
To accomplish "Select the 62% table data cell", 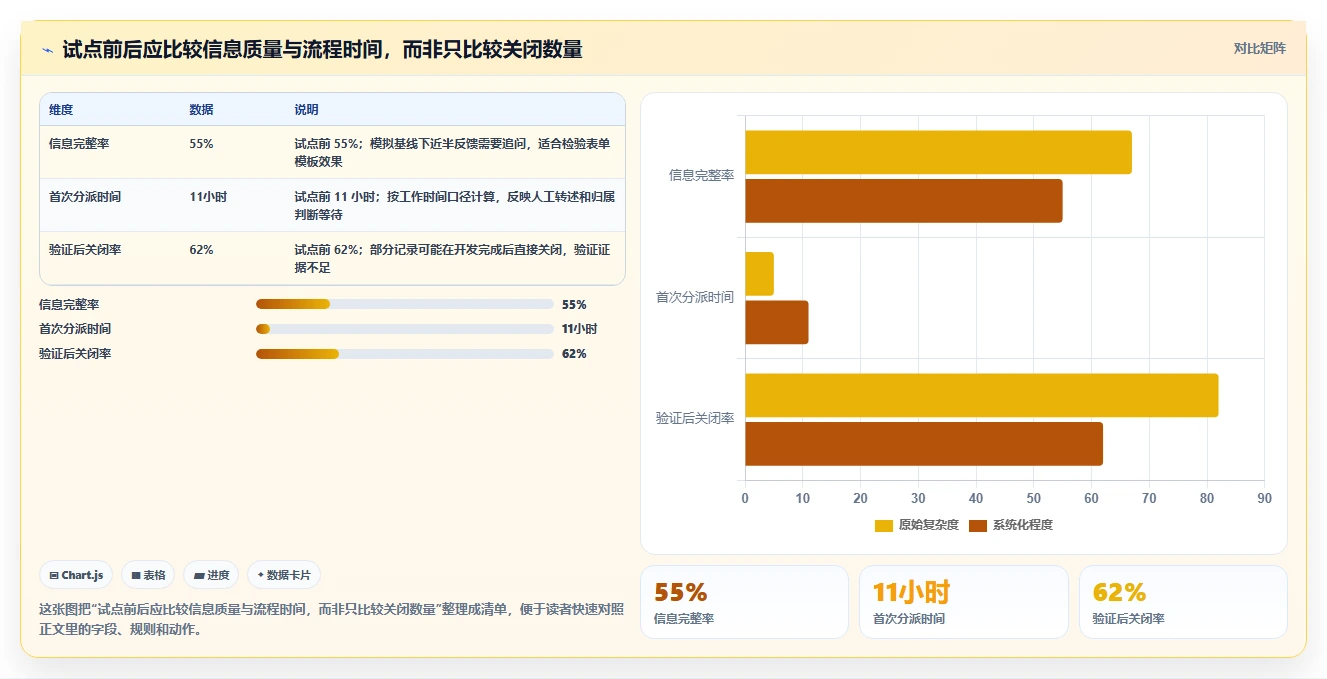I will (201, 249).
